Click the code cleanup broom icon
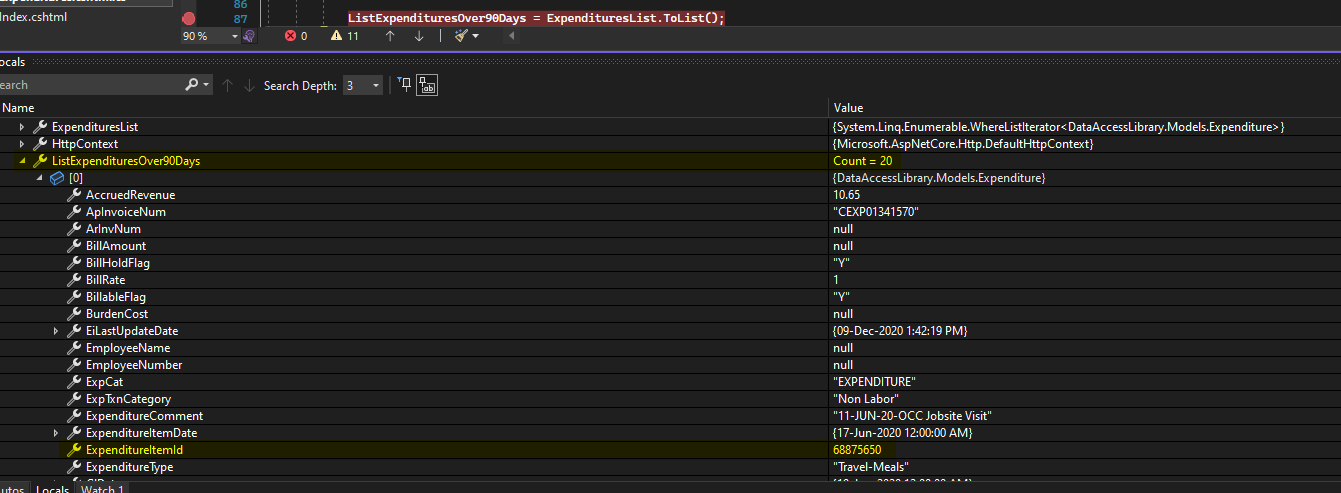The image size is (1341, 493). click(461, 36)
